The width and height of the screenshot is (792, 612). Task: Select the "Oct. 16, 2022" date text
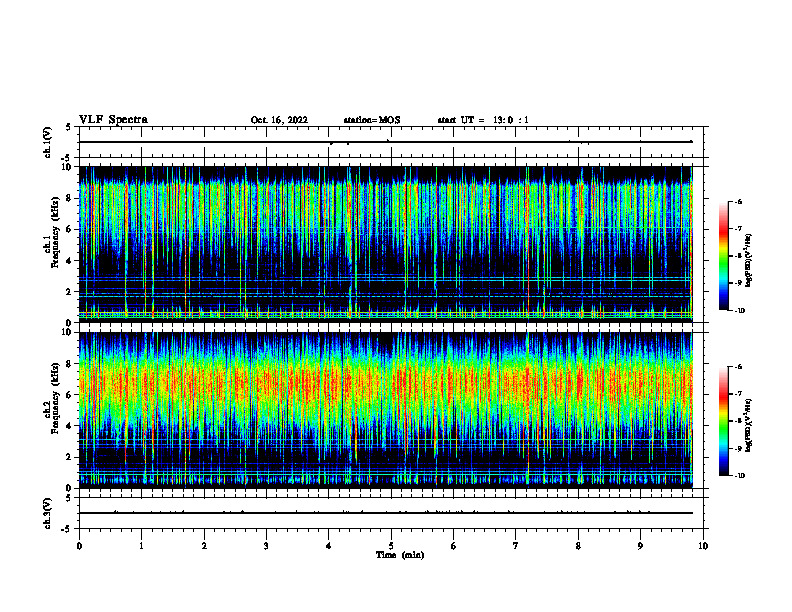(x=279, y=120)
